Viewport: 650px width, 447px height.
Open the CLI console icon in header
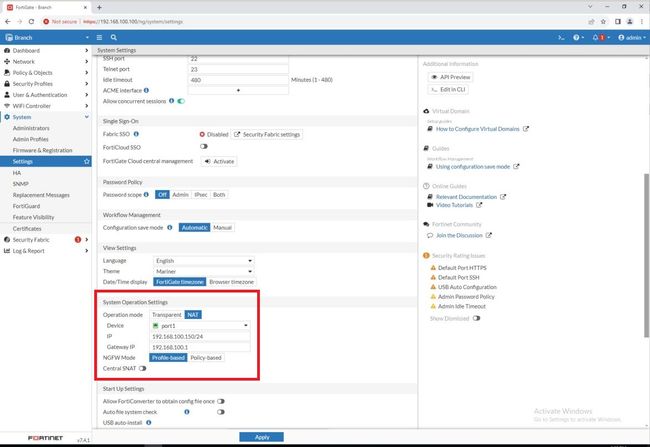(x=561, y=38)
